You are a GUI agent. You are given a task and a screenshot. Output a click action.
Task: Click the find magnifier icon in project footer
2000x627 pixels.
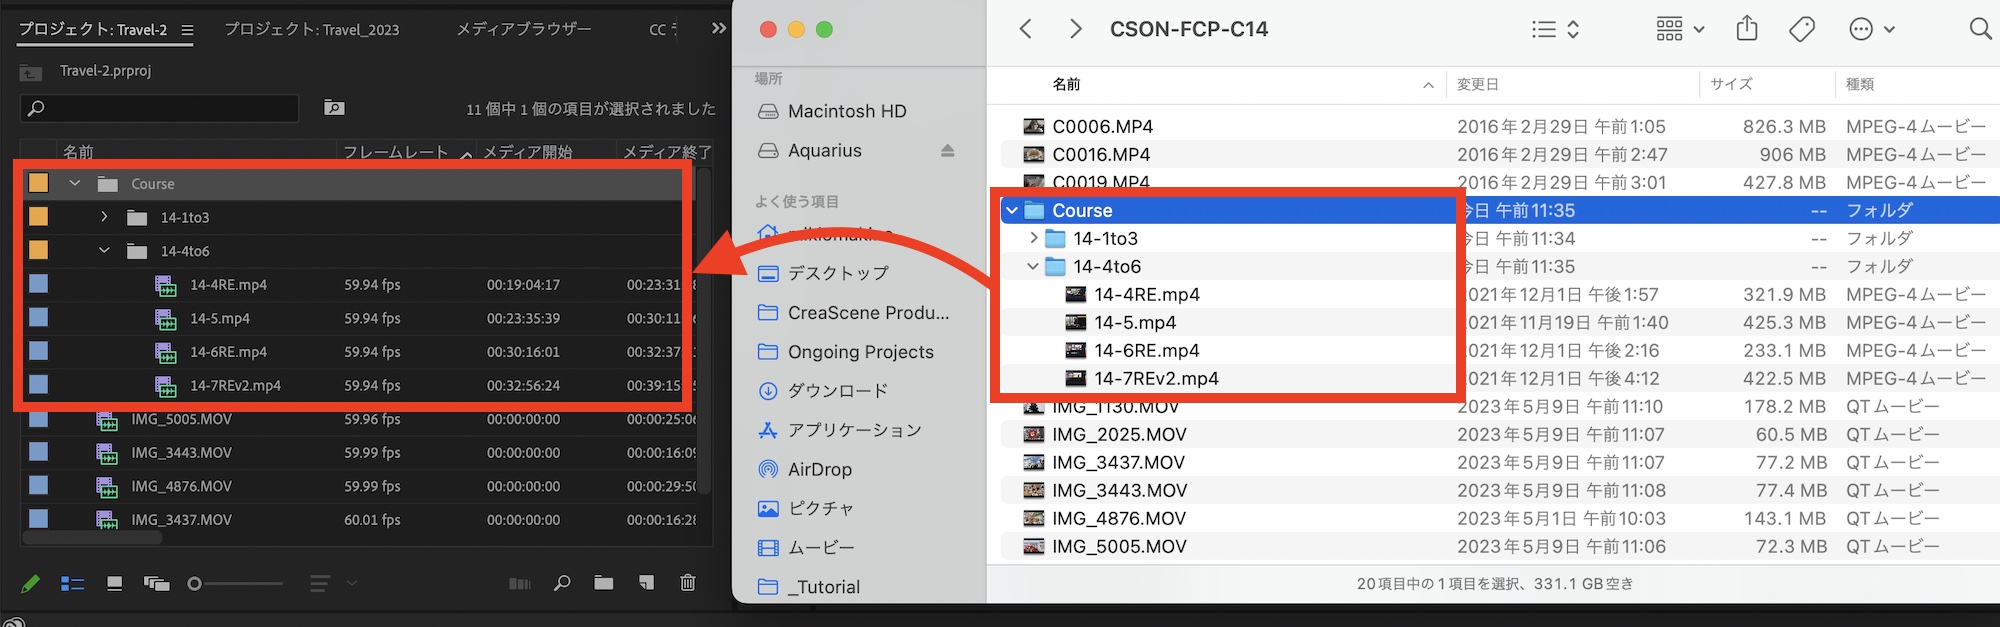562,583
